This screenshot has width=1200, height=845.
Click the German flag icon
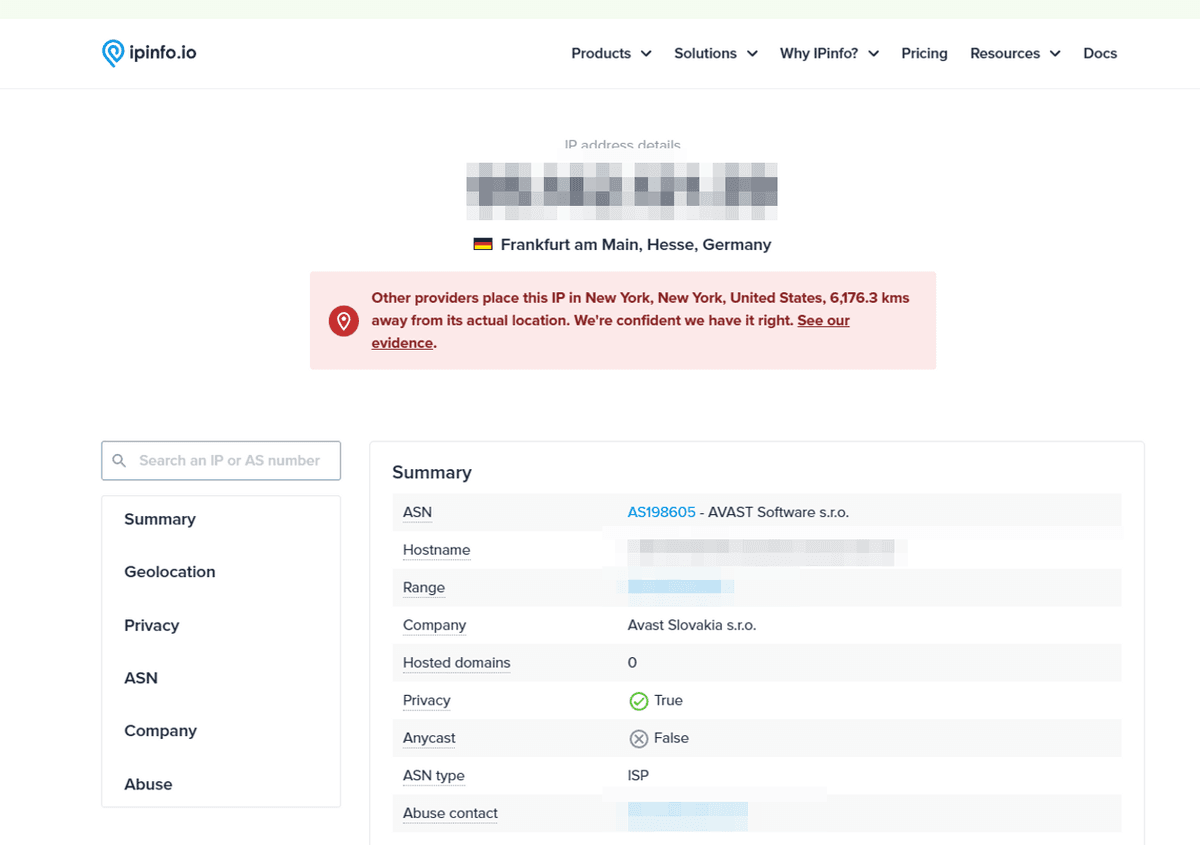point(483,244)
